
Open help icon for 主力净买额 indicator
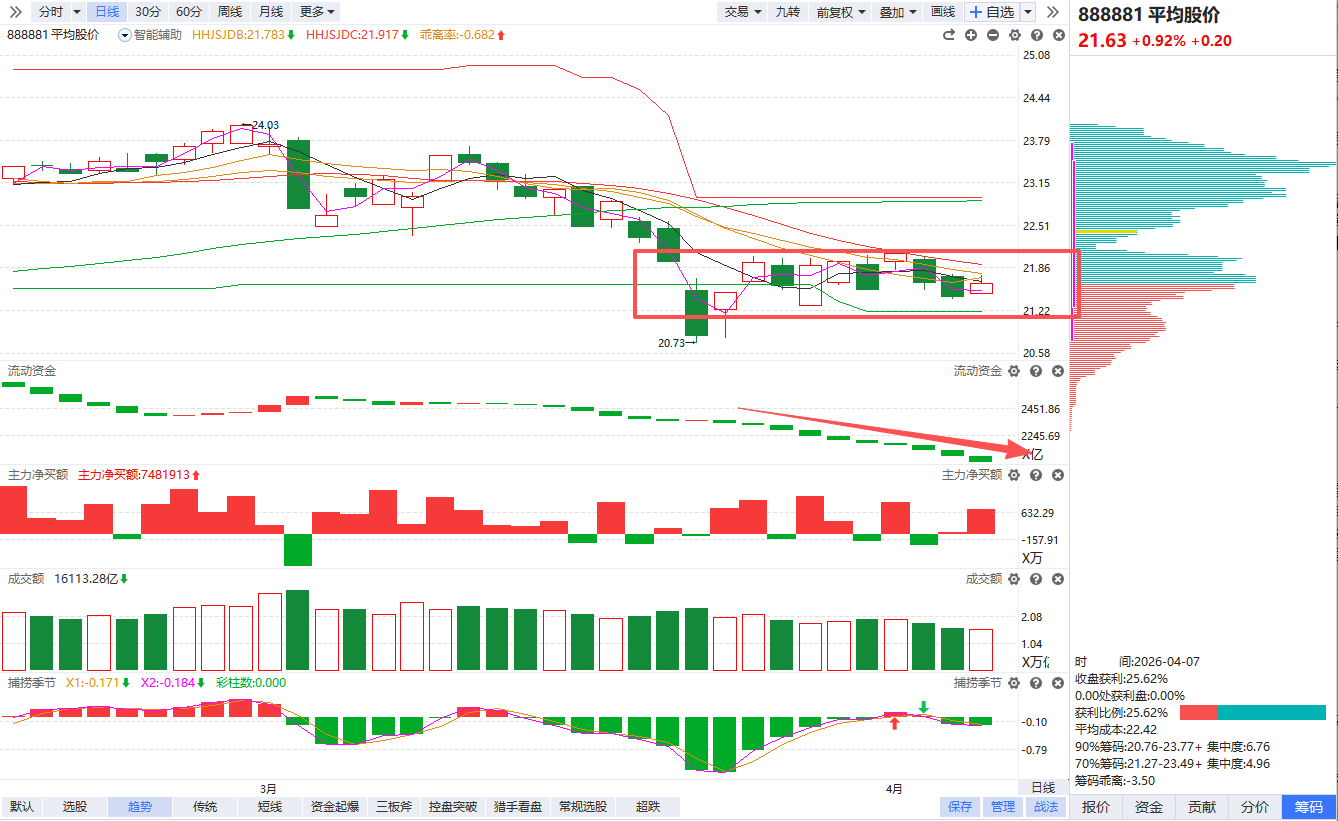[x=1036, y=475]
